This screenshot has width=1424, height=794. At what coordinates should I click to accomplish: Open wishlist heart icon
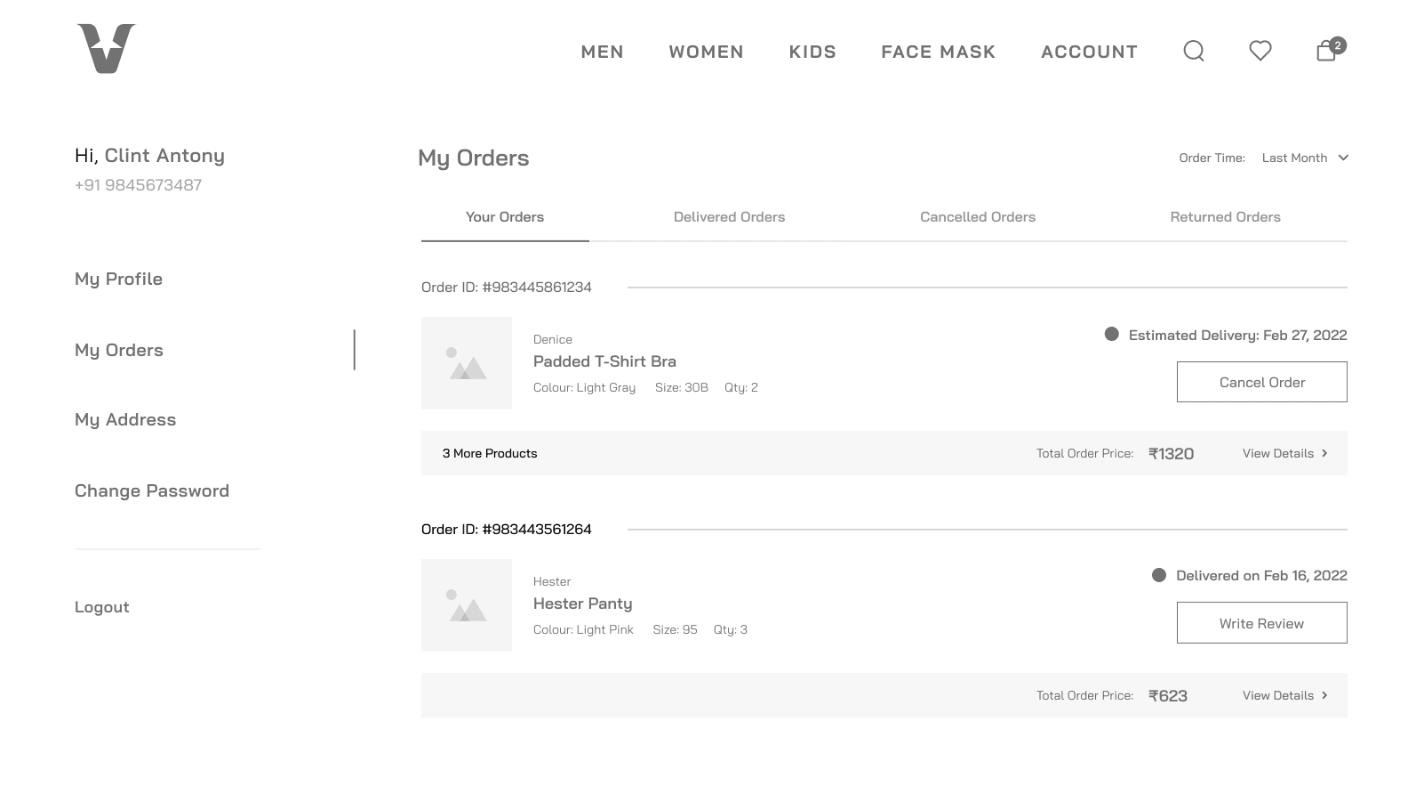pos(1260,51)
